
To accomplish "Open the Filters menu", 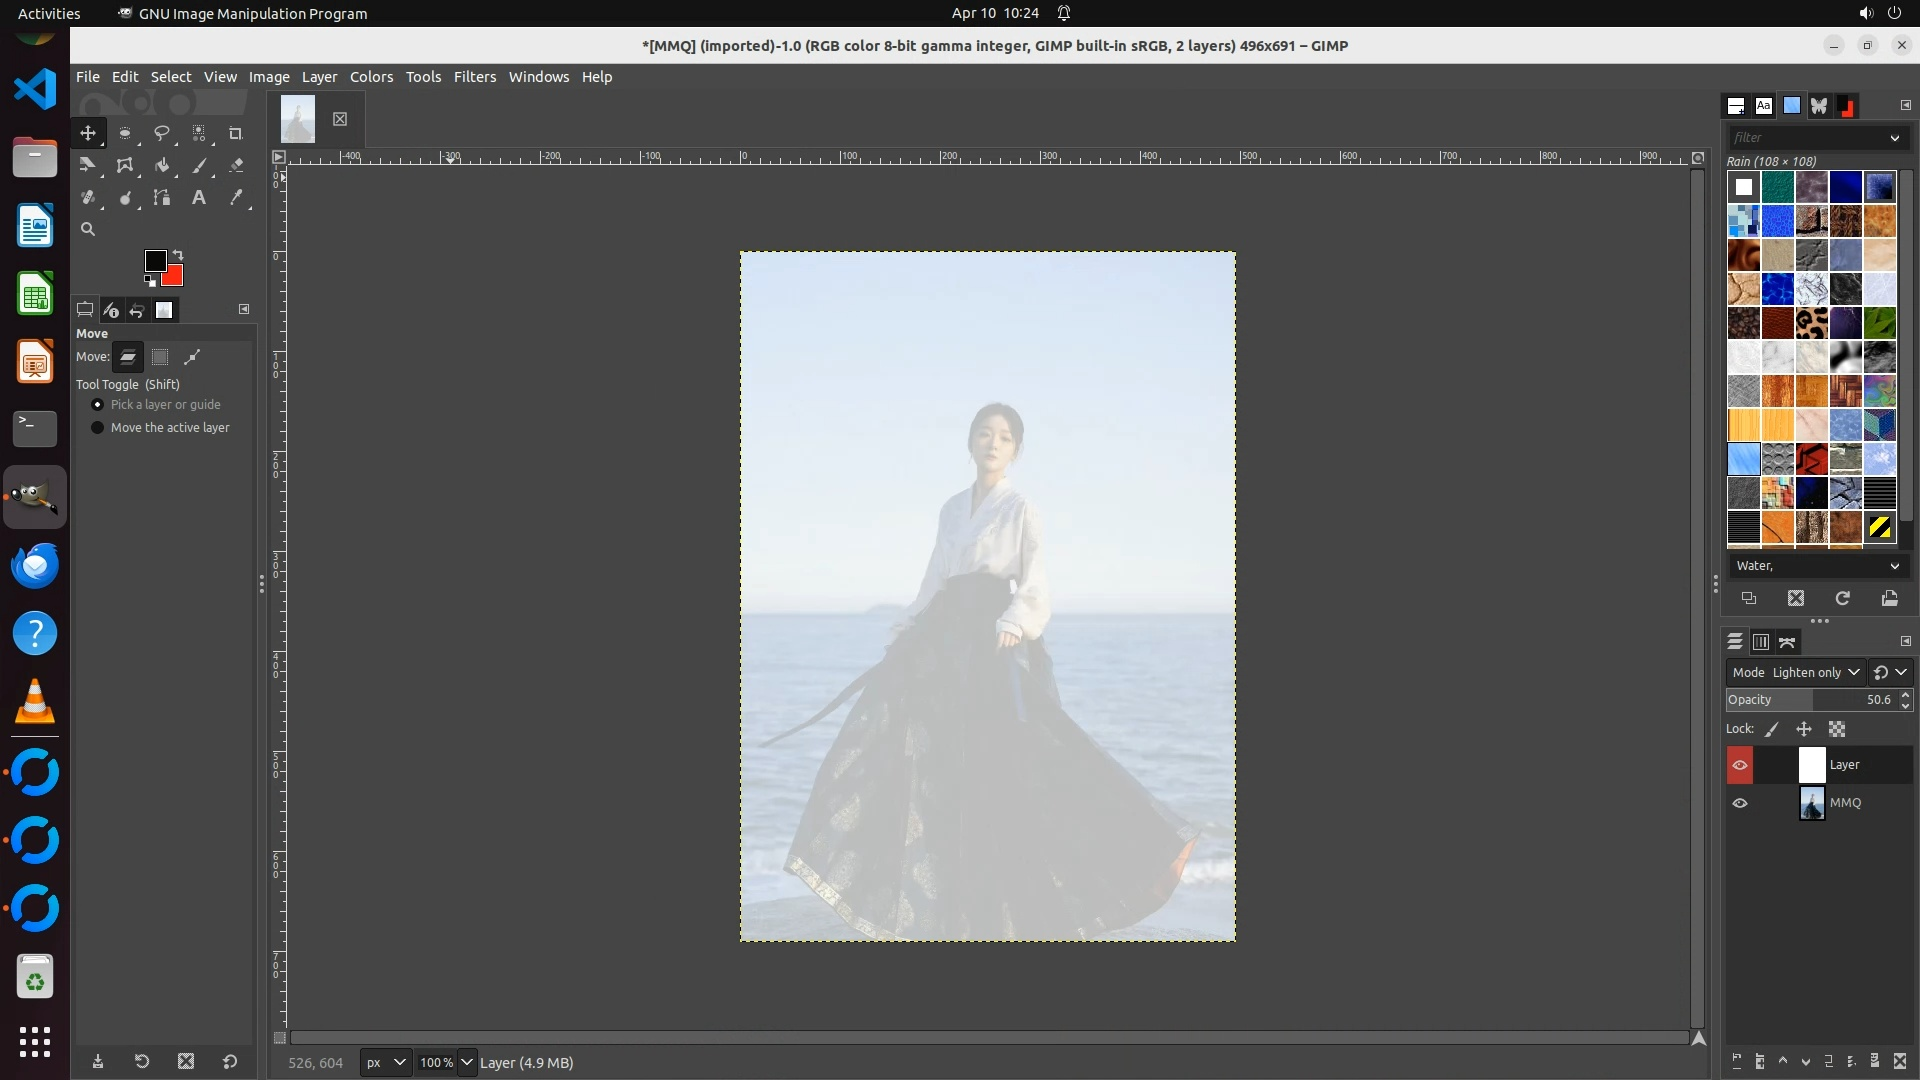I will tap(474, 77).
